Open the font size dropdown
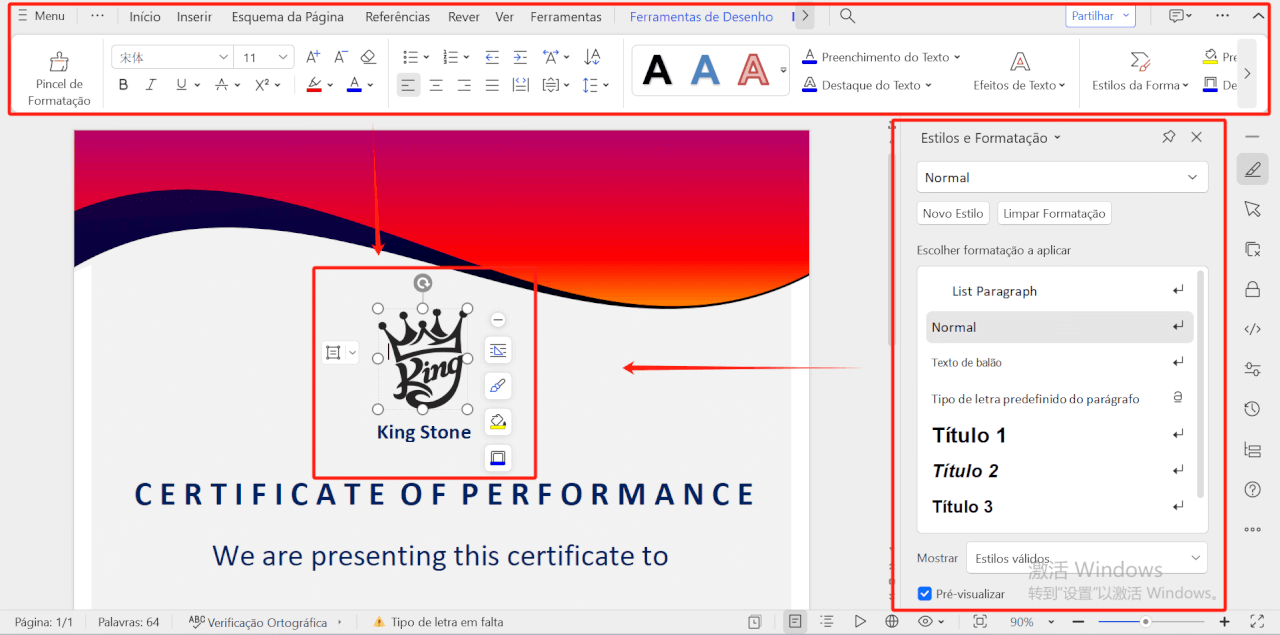The image size is (1280, 635). (x=283, y=57)
